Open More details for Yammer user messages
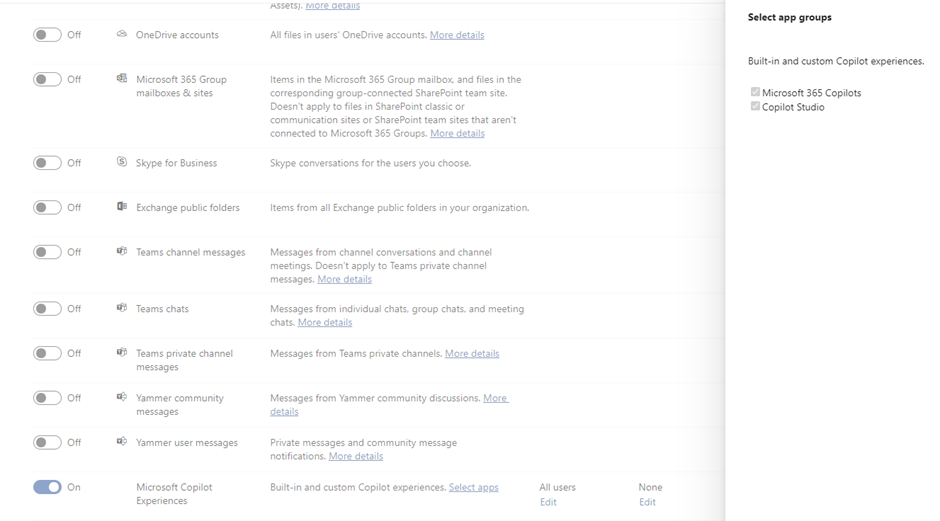The height and width of the screenshot is (521, 940). pyautogui.click(x=355, y=456)
